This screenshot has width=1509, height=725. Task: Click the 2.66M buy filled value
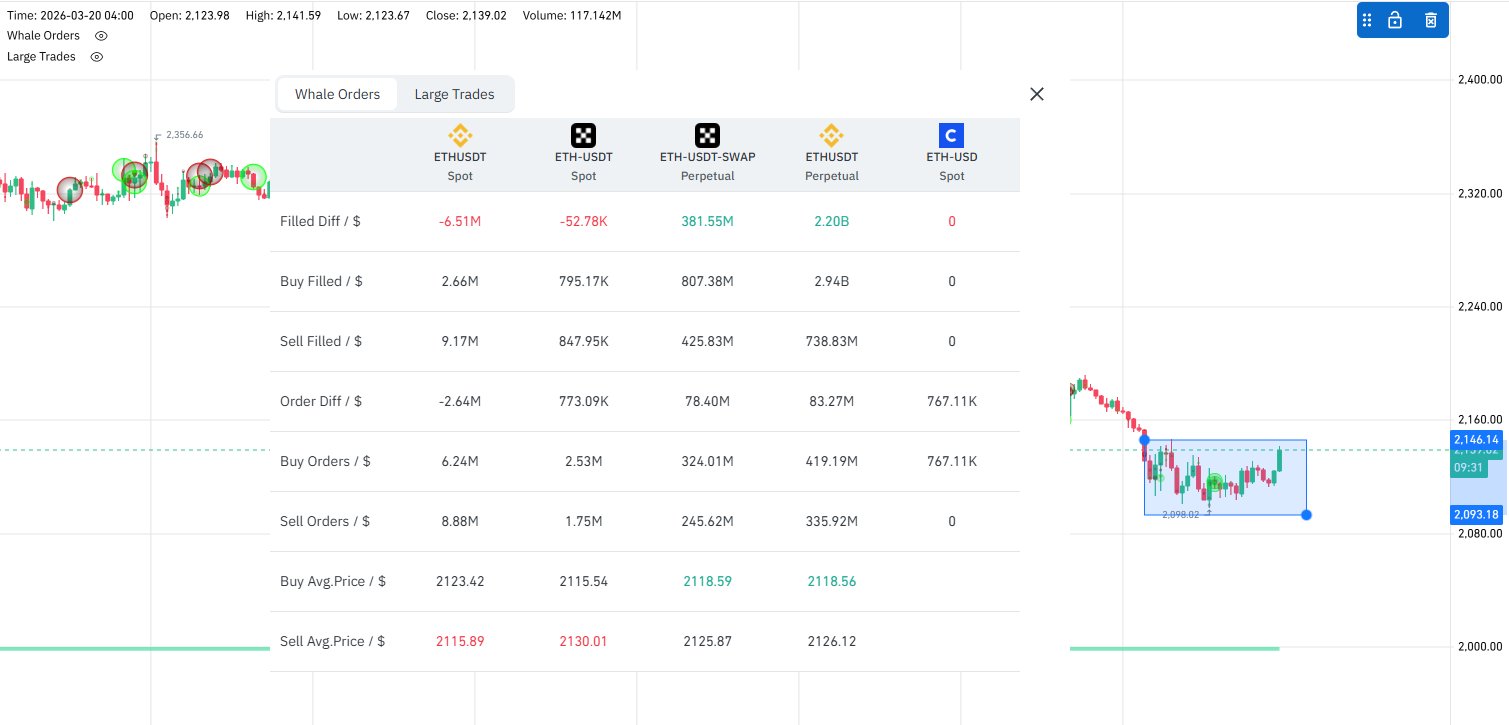coord(460,281)
